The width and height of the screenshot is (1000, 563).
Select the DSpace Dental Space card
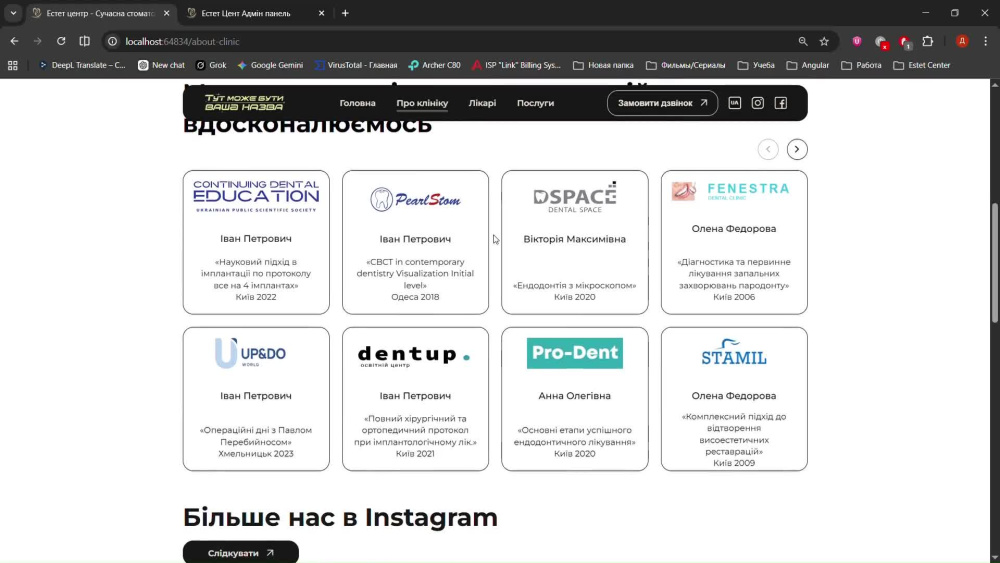point(575,242)
